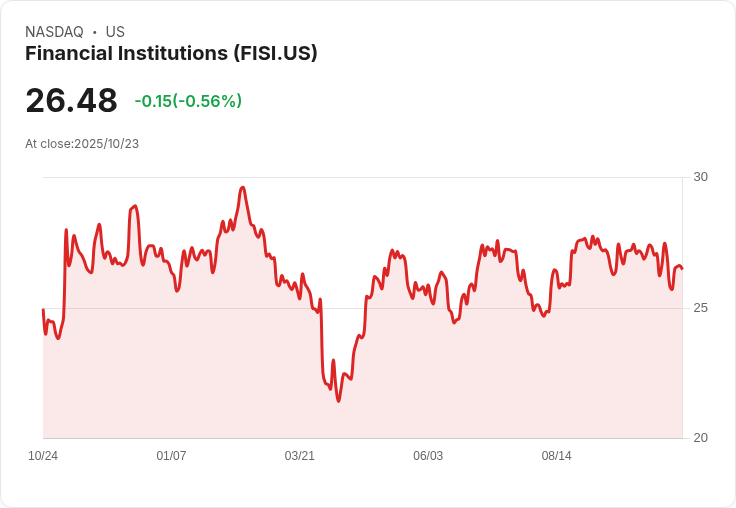This screenshot has height=508, width=736.
Task: Select the 01/07 date axis label
Action: [x=171, y=456]
